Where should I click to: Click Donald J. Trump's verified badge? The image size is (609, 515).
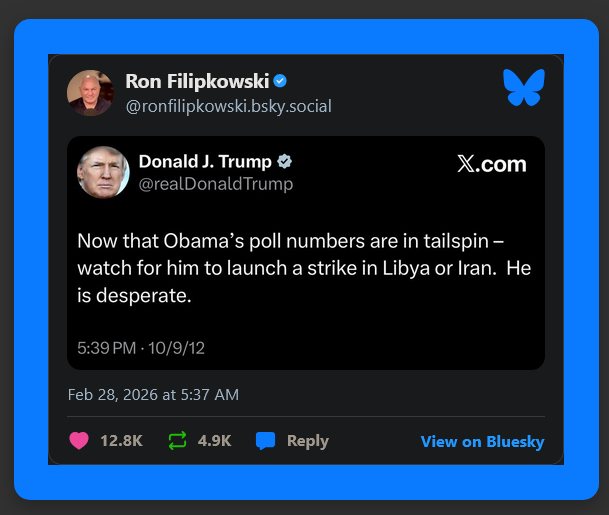pos(285,162)
